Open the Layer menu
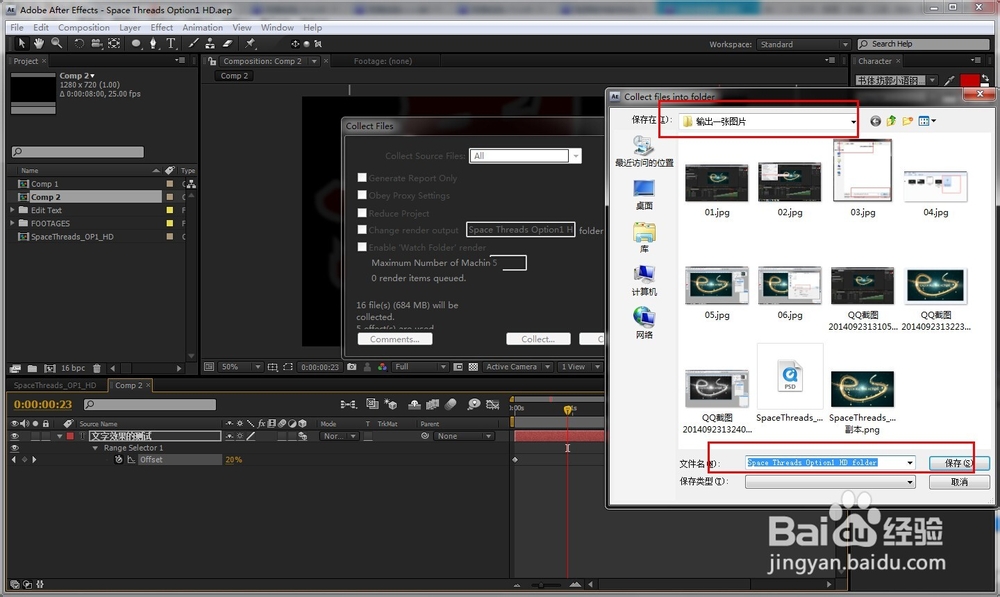This screenshot has height=597, width=1000. (130, 27)
